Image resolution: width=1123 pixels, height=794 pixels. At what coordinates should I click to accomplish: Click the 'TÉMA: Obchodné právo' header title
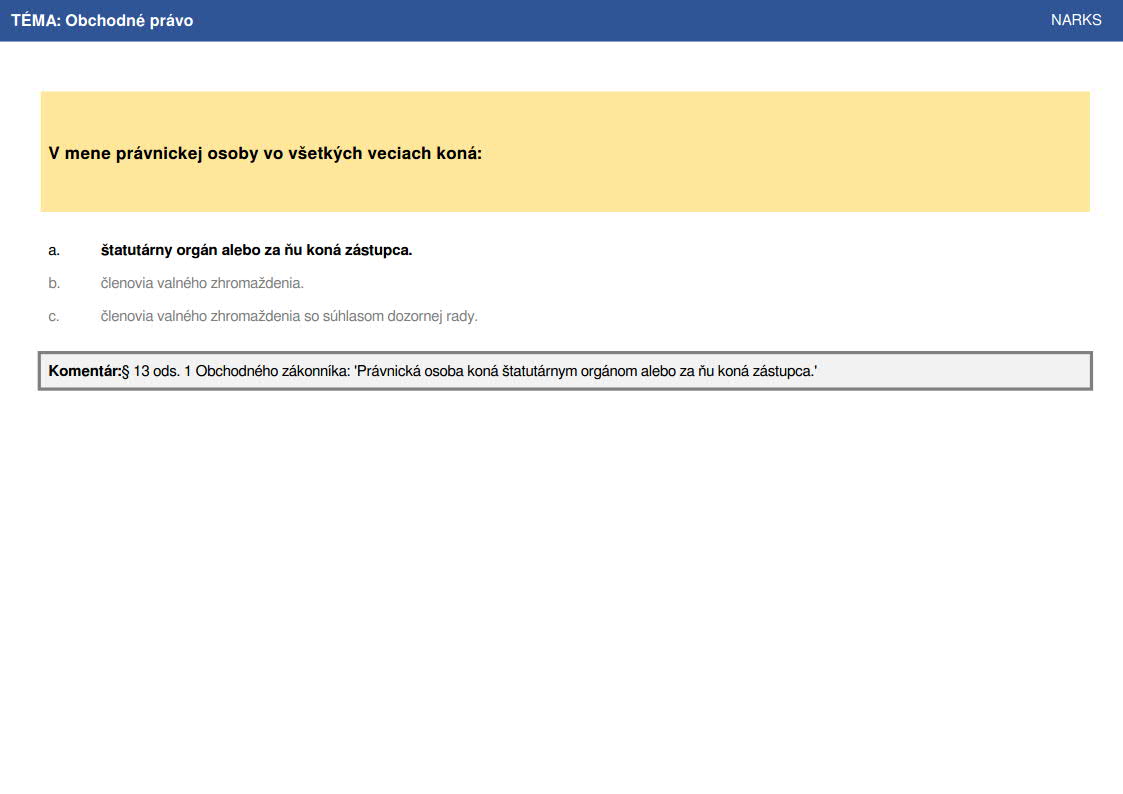[102, 20]
